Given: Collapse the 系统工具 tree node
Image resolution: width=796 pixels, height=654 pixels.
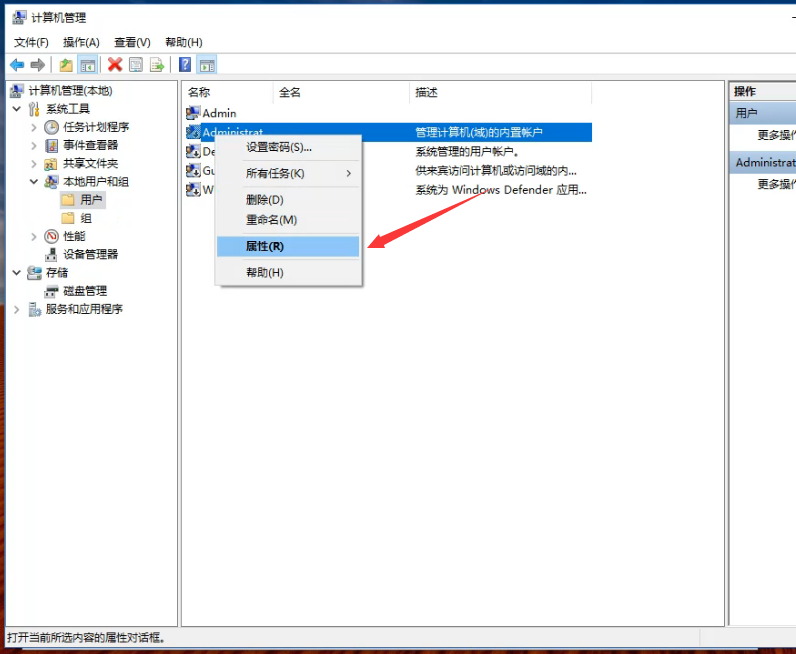Looking at the screenshot, I should coord(17,109).
